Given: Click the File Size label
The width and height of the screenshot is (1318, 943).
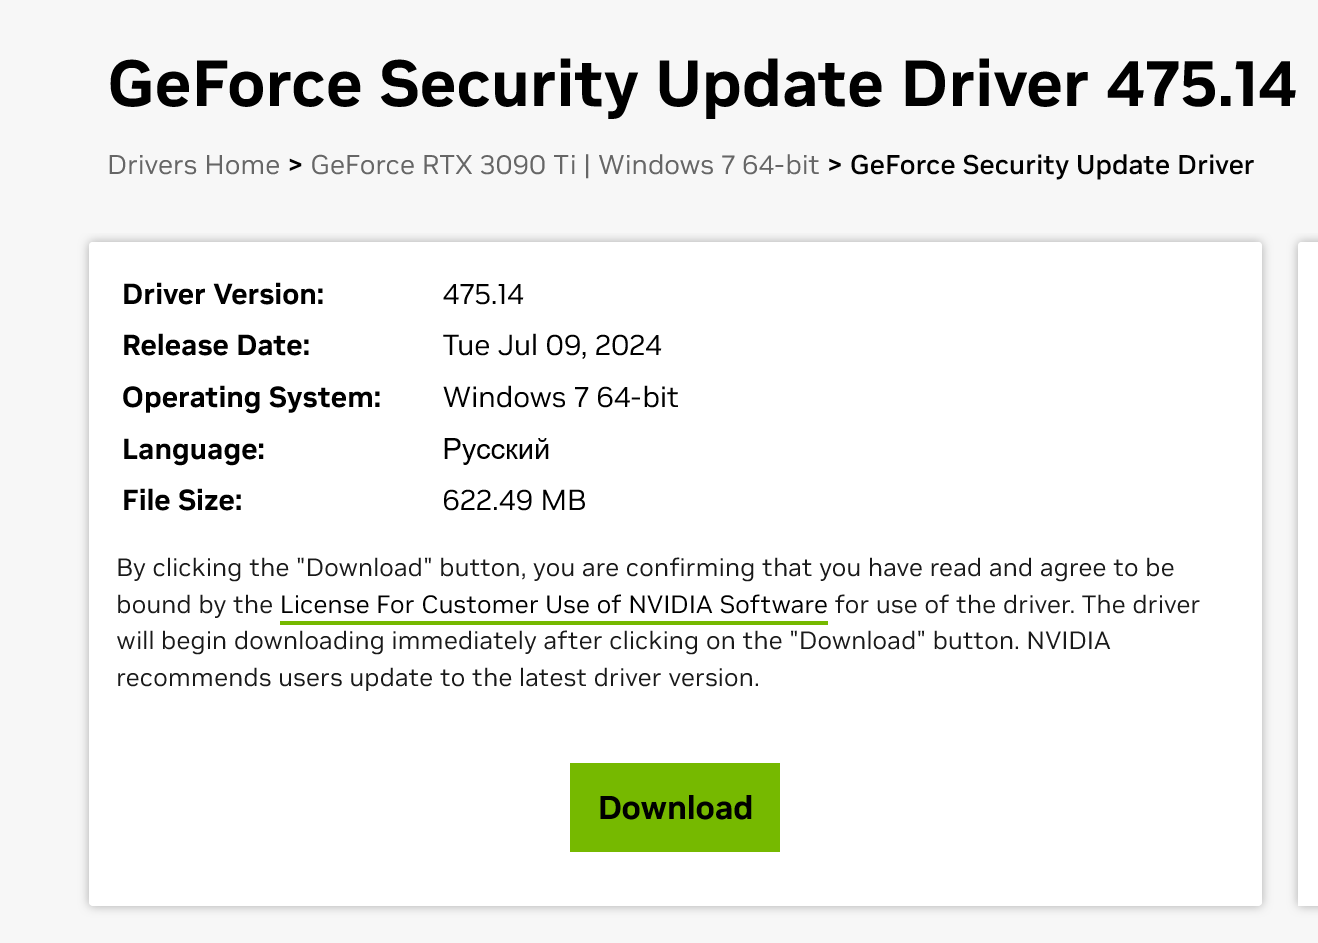Looking at the screenshot, I should click(182, 500).
